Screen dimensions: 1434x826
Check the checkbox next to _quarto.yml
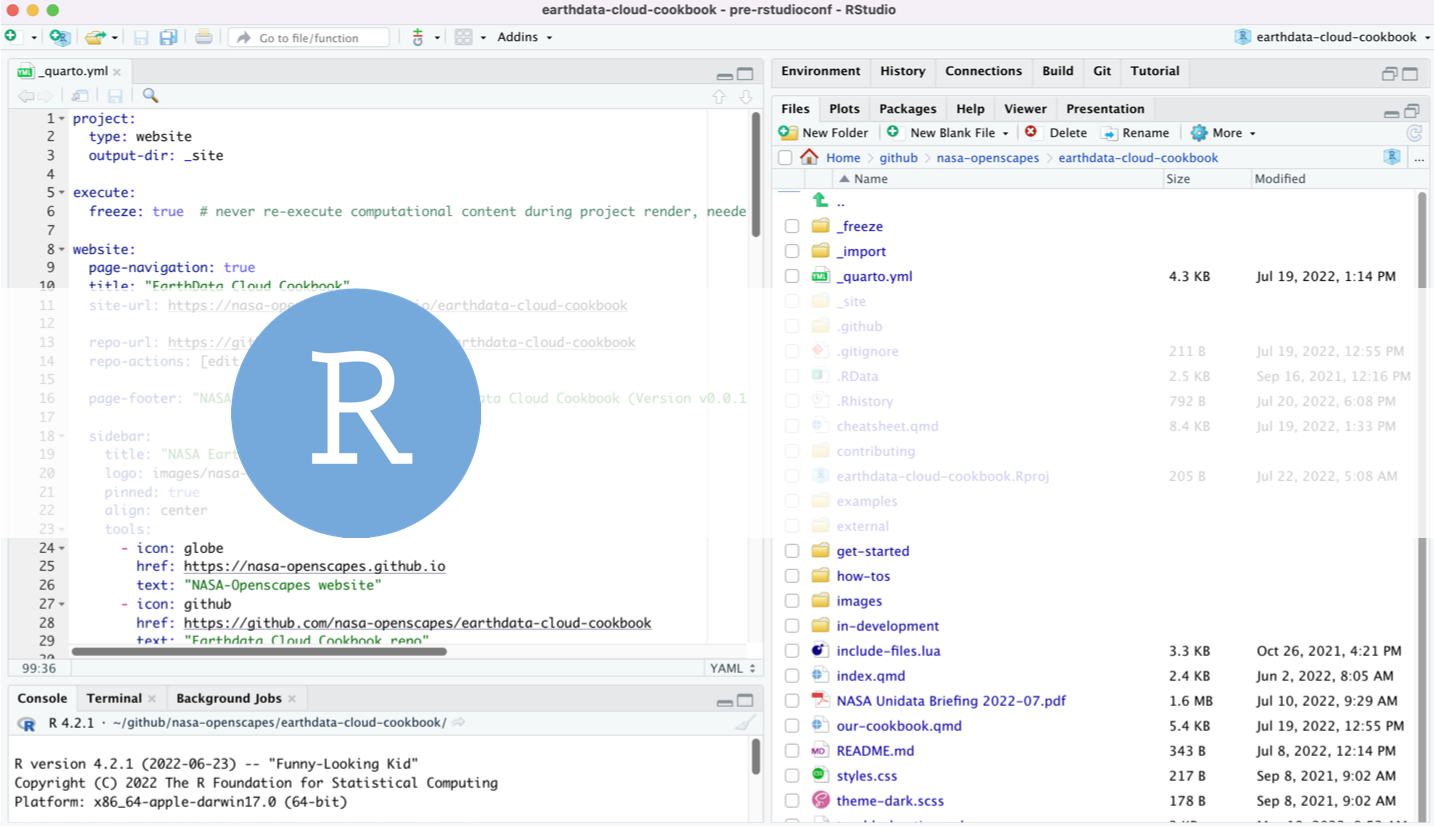[x=791, y=276]
